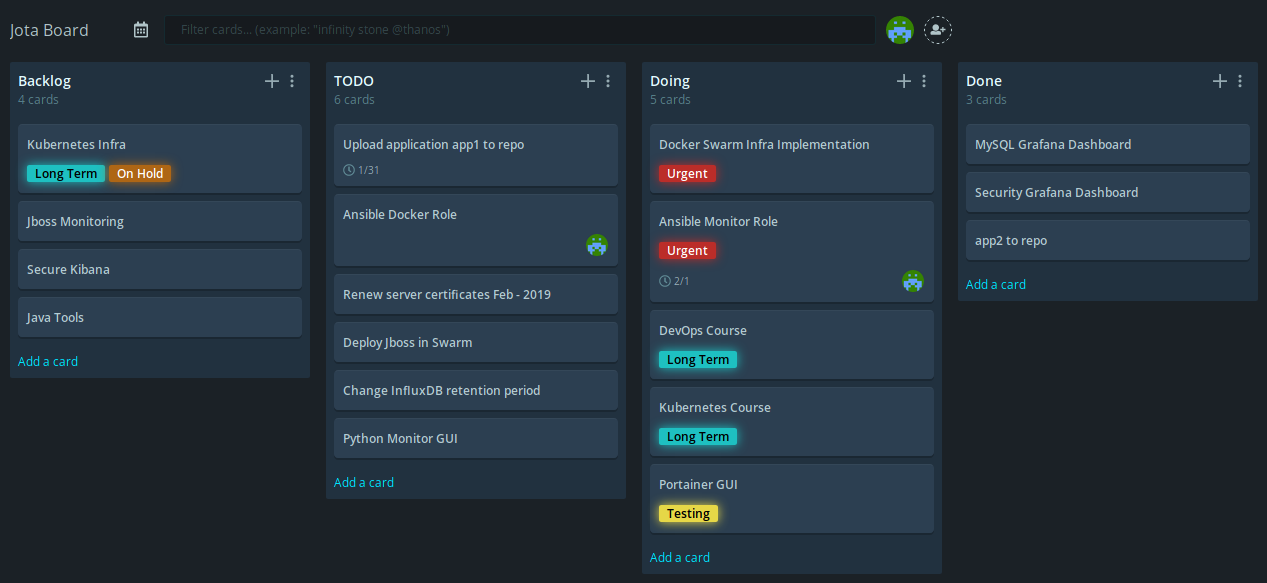Click the Jota Board title
Screen dimensions: 1267x583
pos(49,30)
